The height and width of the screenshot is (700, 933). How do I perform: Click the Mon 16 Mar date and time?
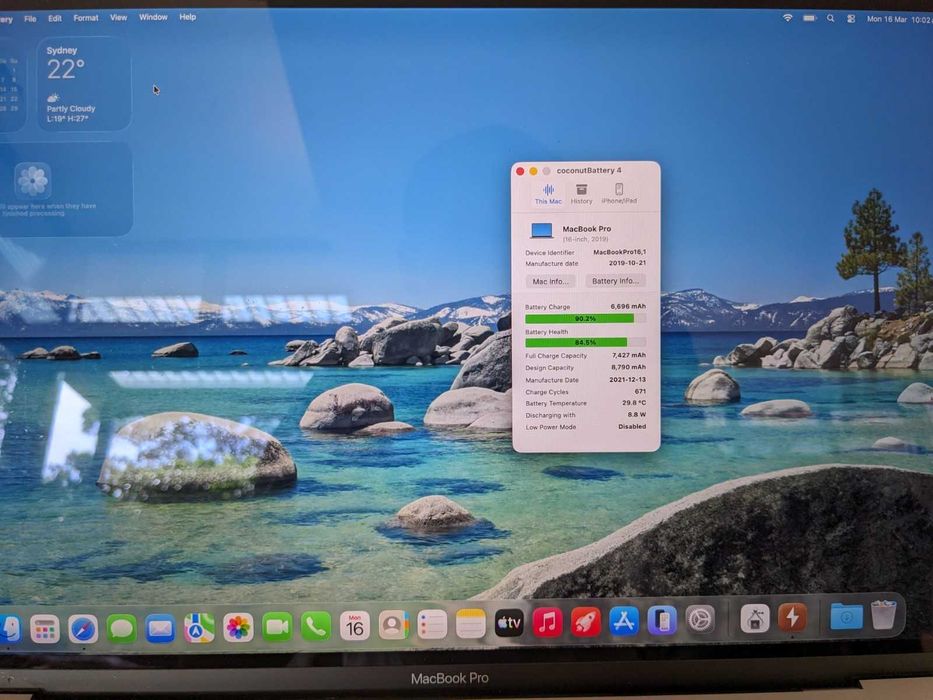900,19
